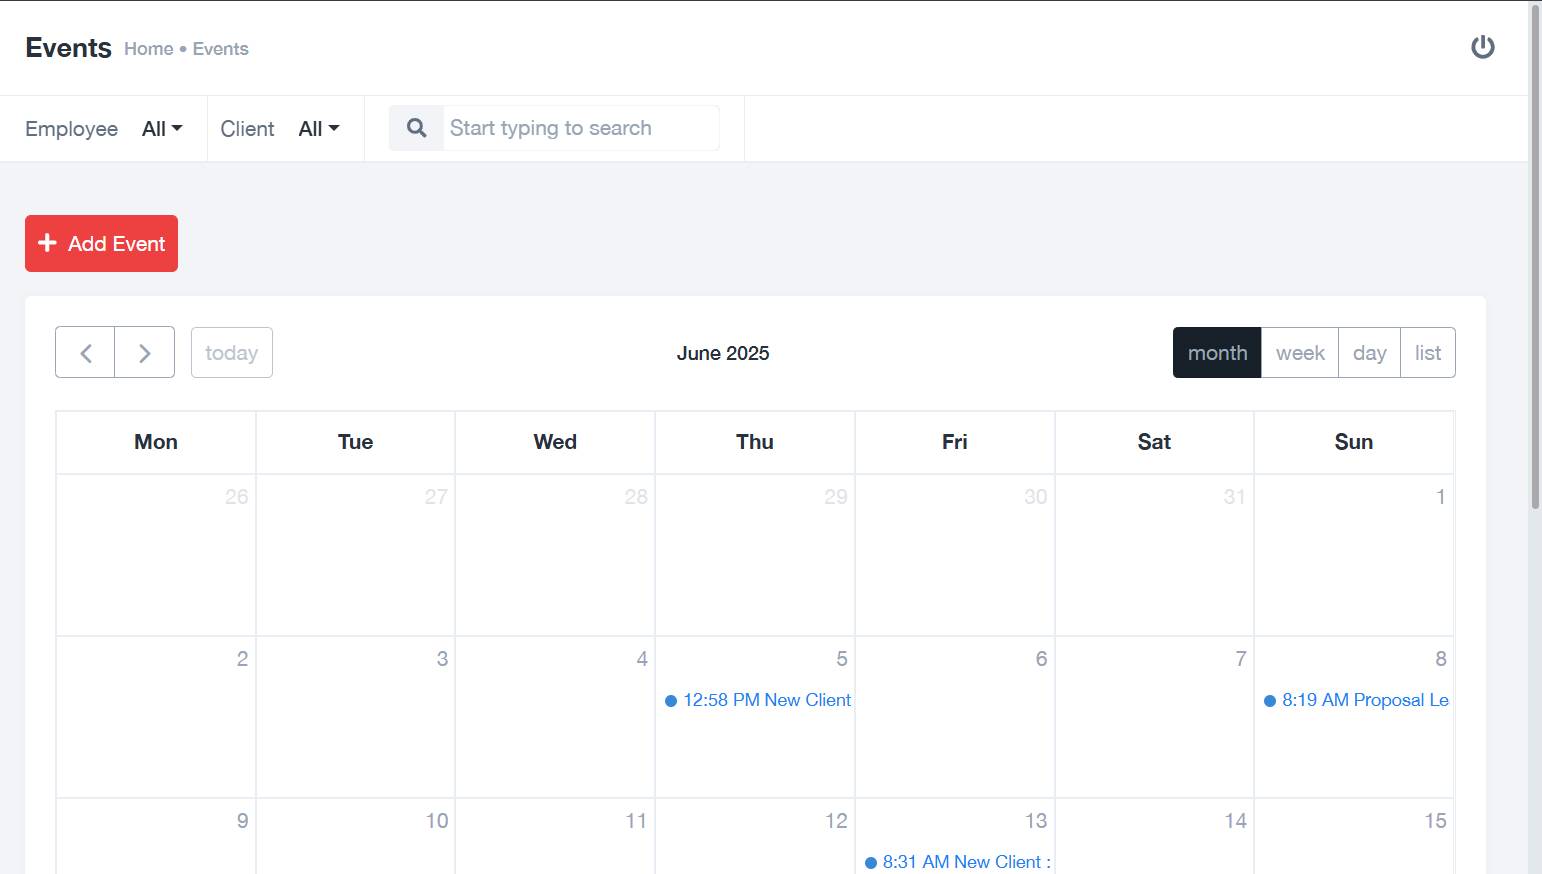Viewport: 1542px width, 874px height.
Task: Open the Home breadcrumb link
Action: (149, 49)
